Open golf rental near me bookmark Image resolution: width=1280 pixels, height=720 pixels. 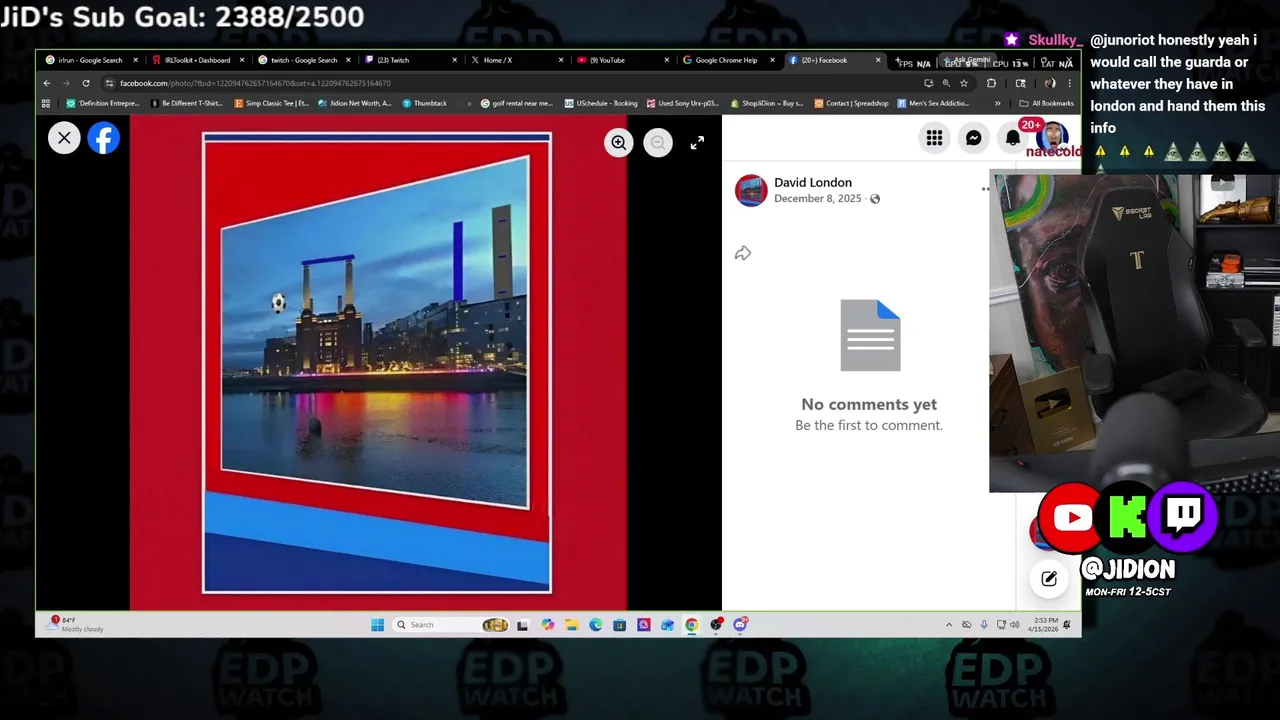coord(516,103)
